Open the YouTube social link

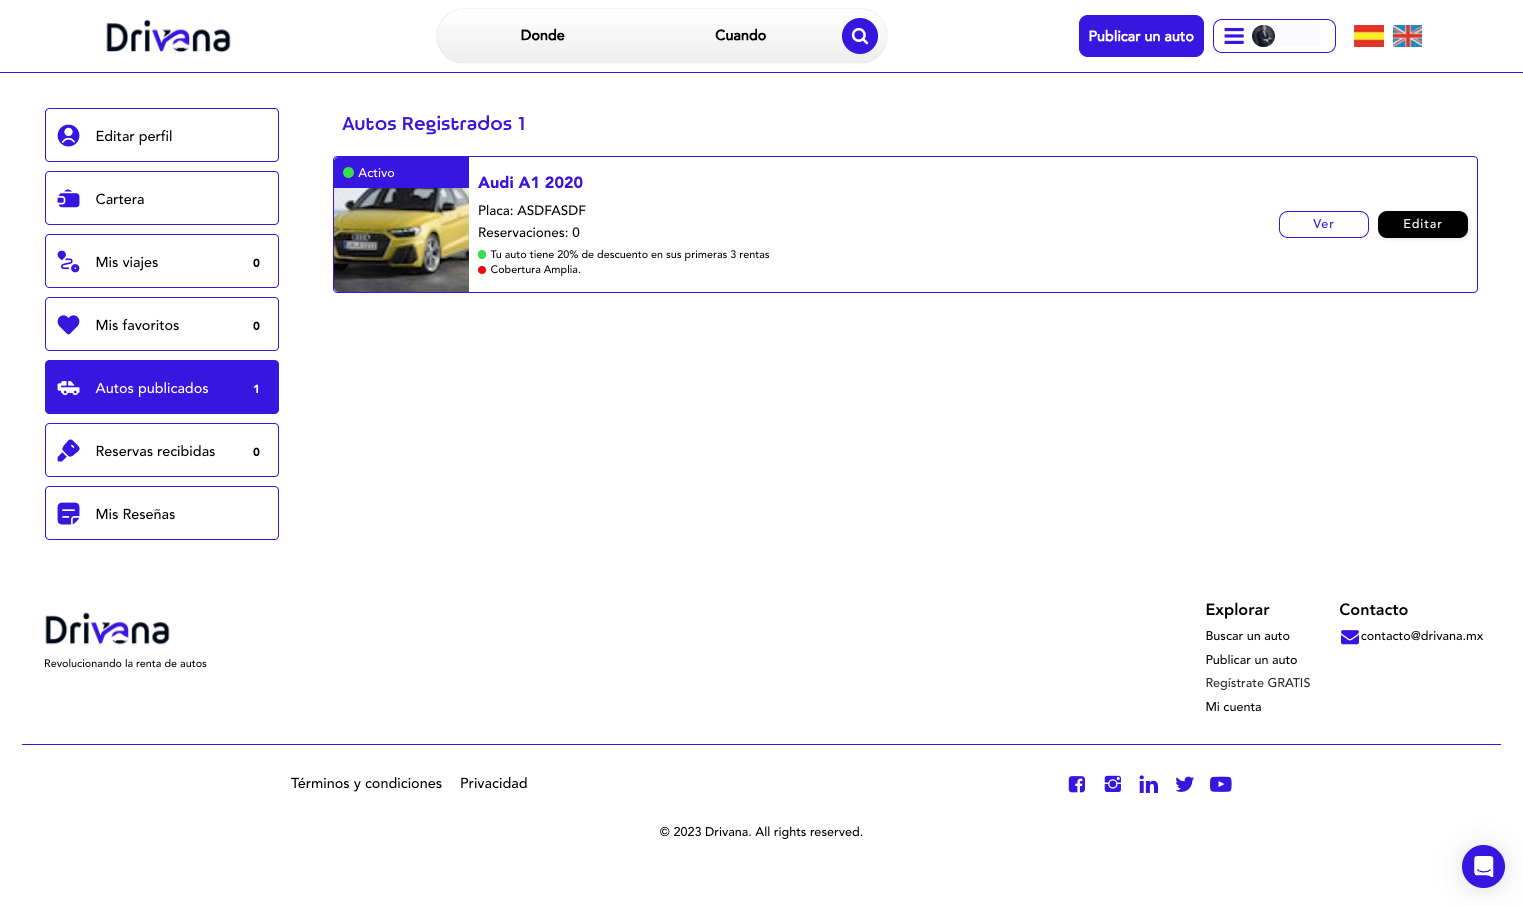pyautogui.click(x=1220, y=784)
